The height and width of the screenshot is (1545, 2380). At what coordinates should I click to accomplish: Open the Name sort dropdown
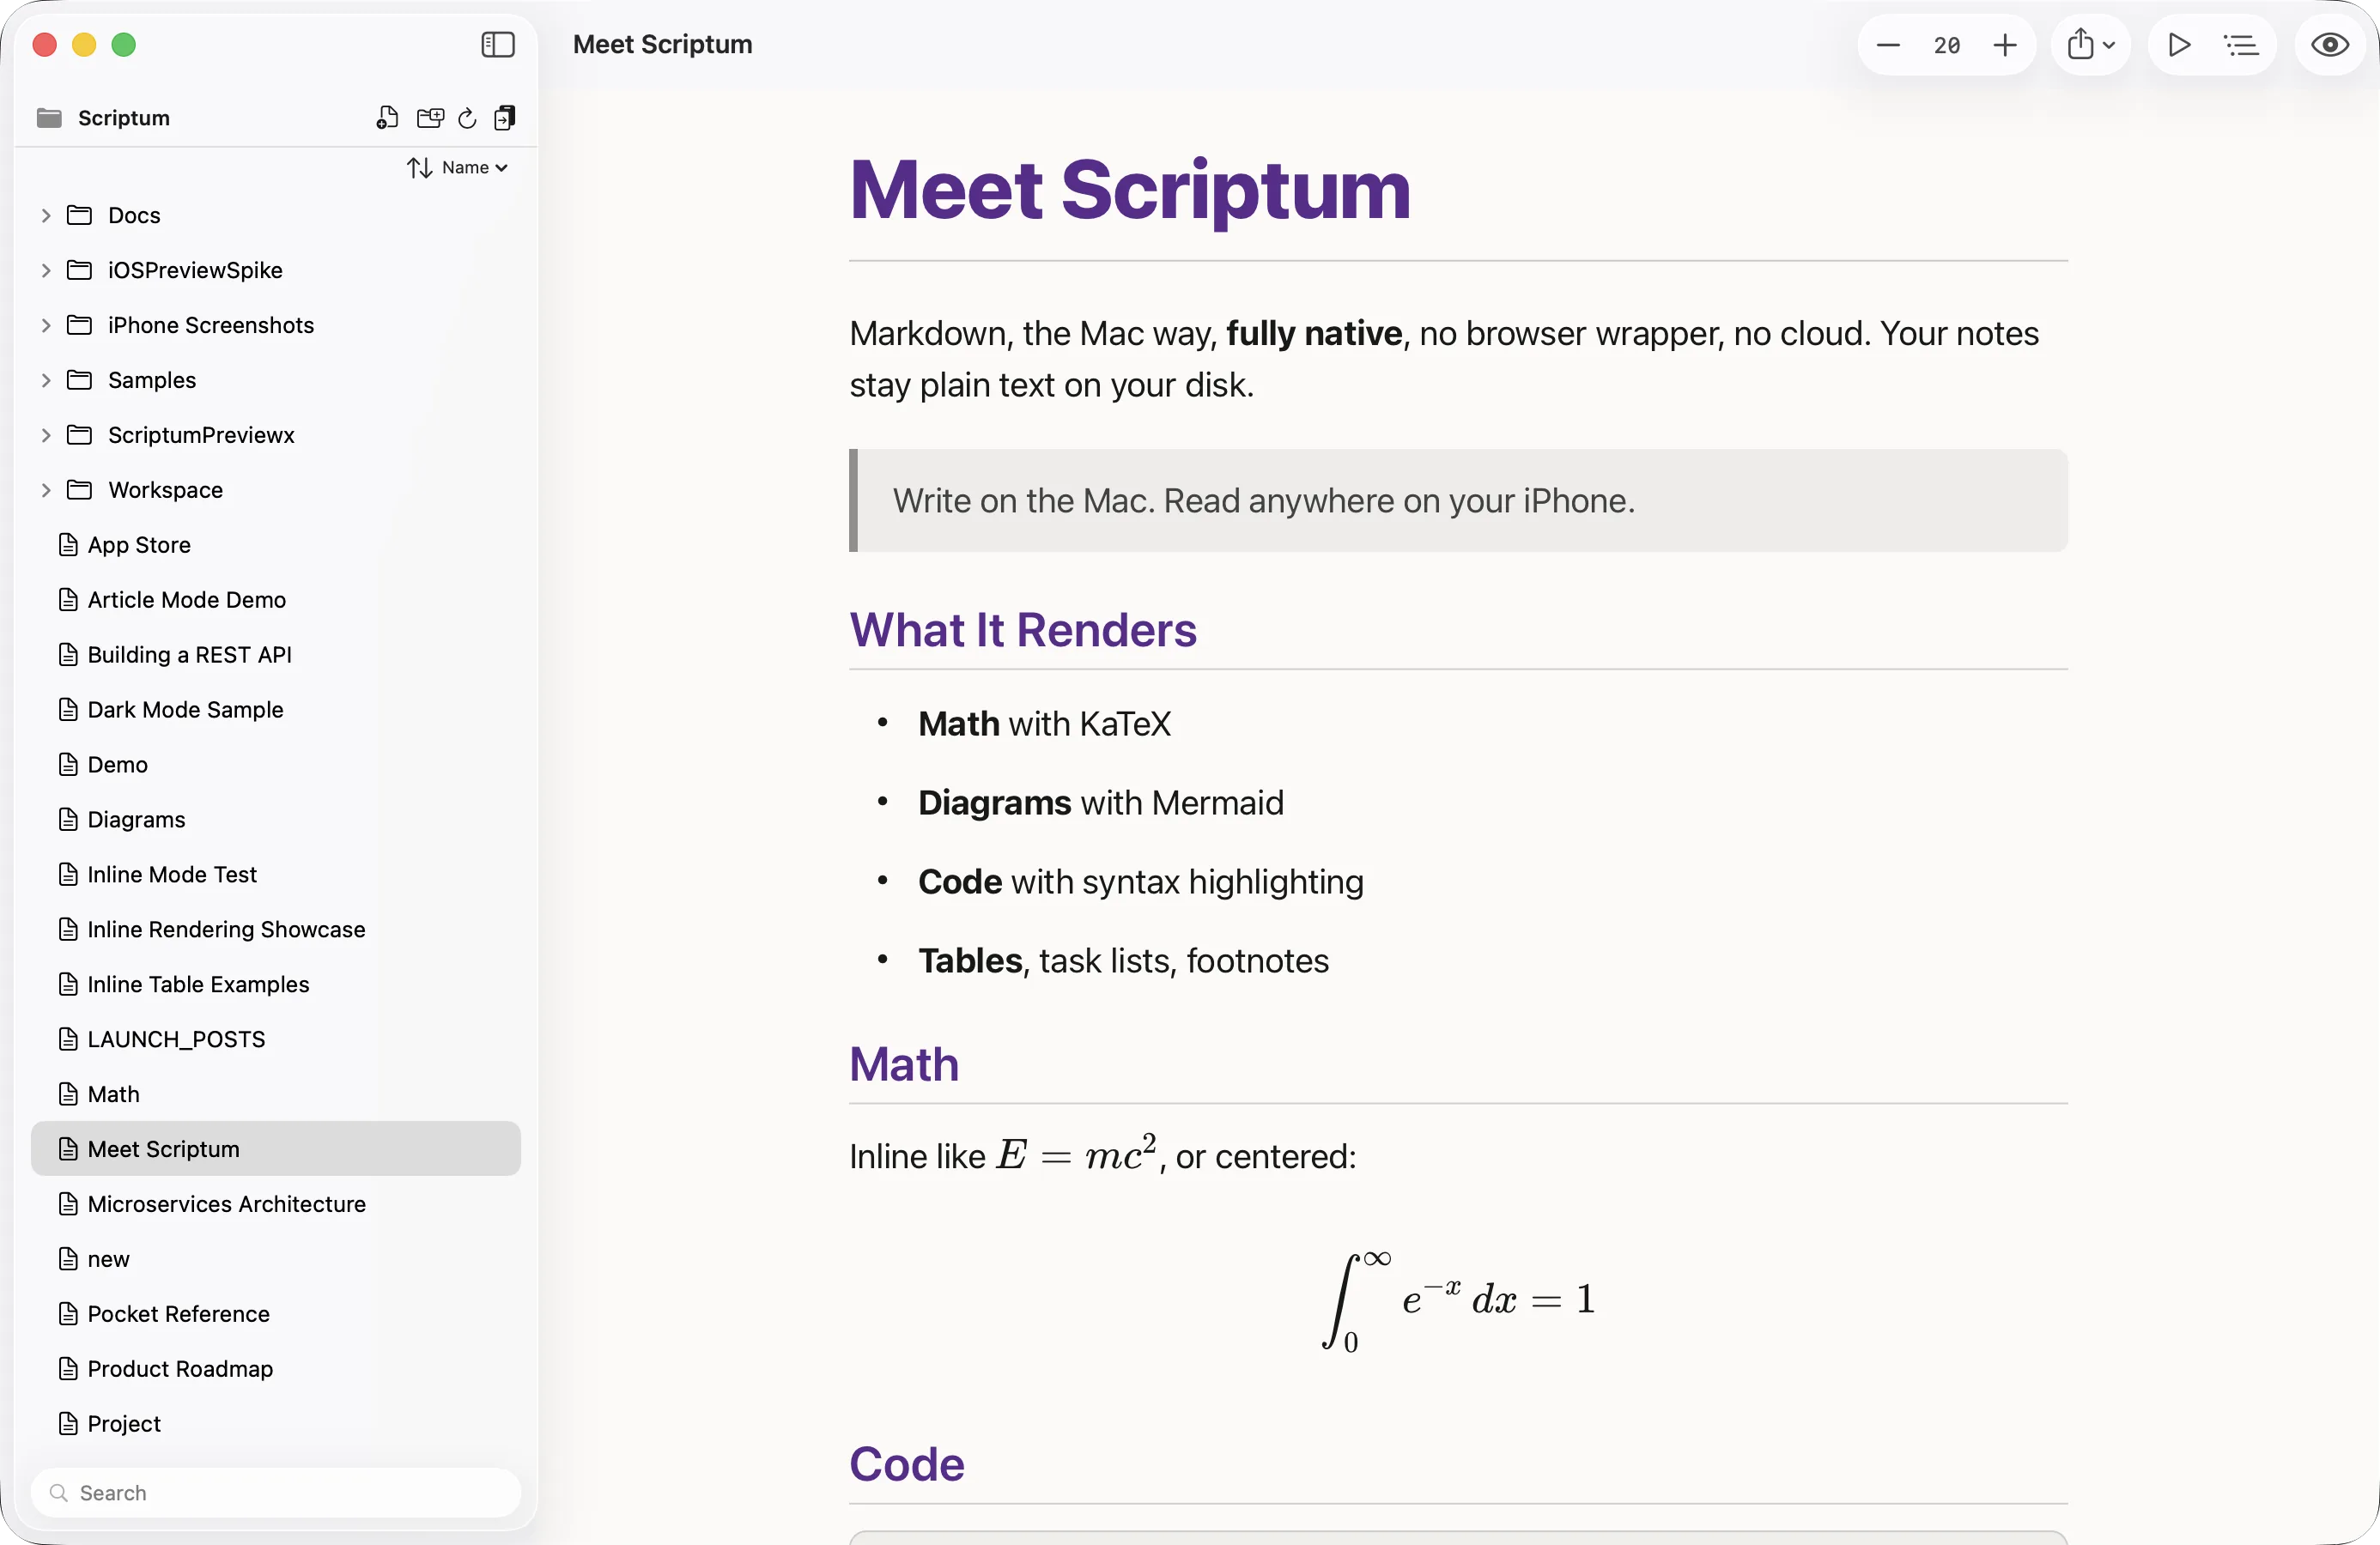[458, 168]
